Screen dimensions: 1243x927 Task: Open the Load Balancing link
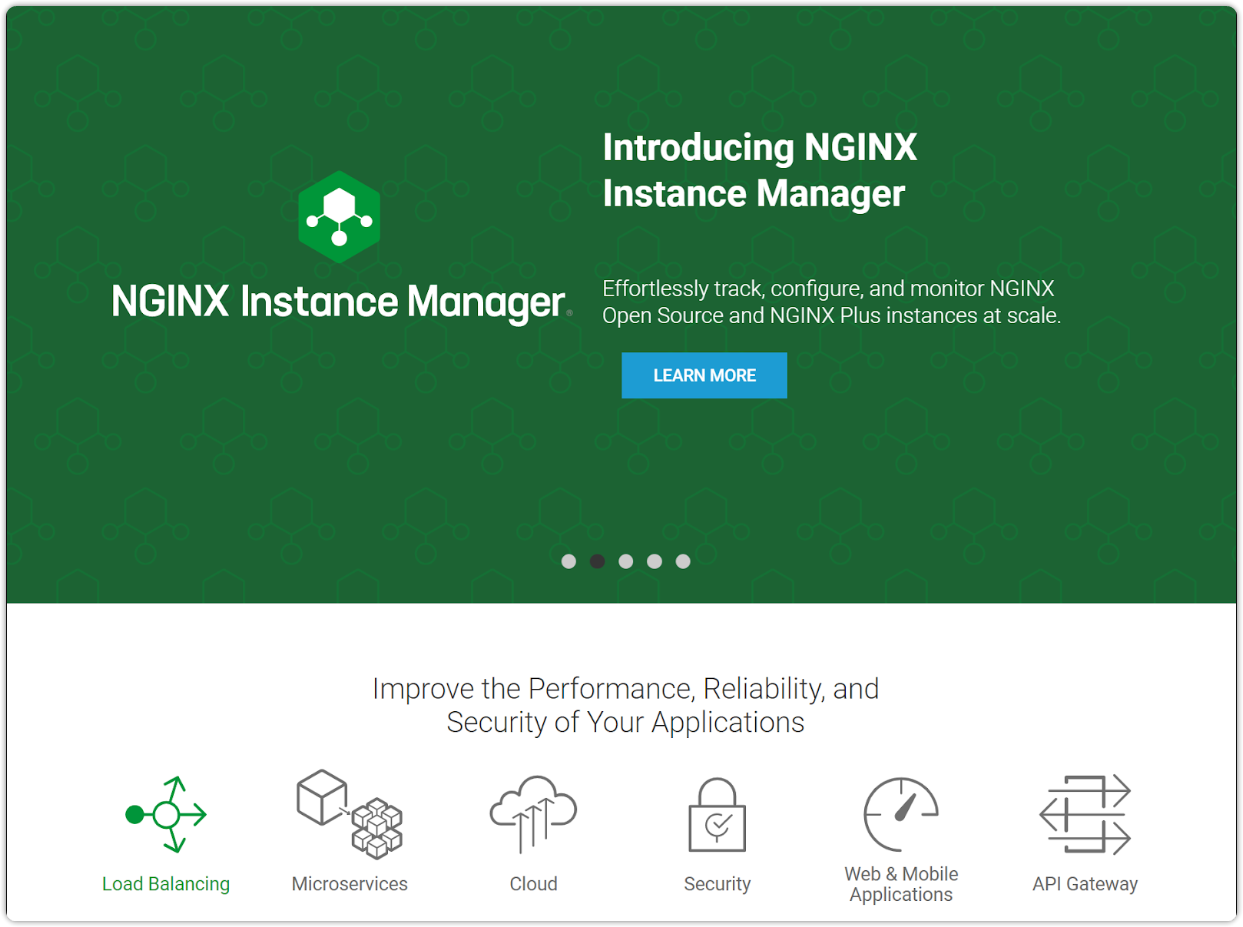click(166, 884)
